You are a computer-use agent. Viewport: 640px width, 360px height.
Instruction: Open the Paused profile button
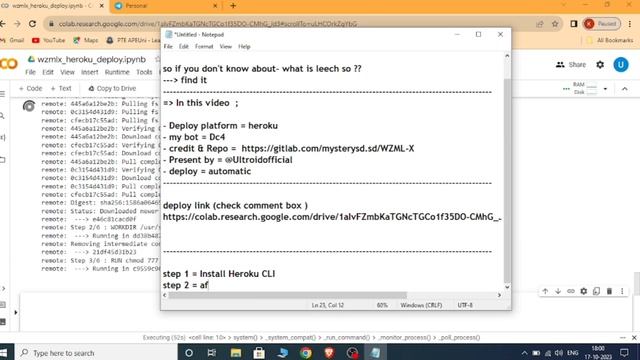(x=602, y=24)
